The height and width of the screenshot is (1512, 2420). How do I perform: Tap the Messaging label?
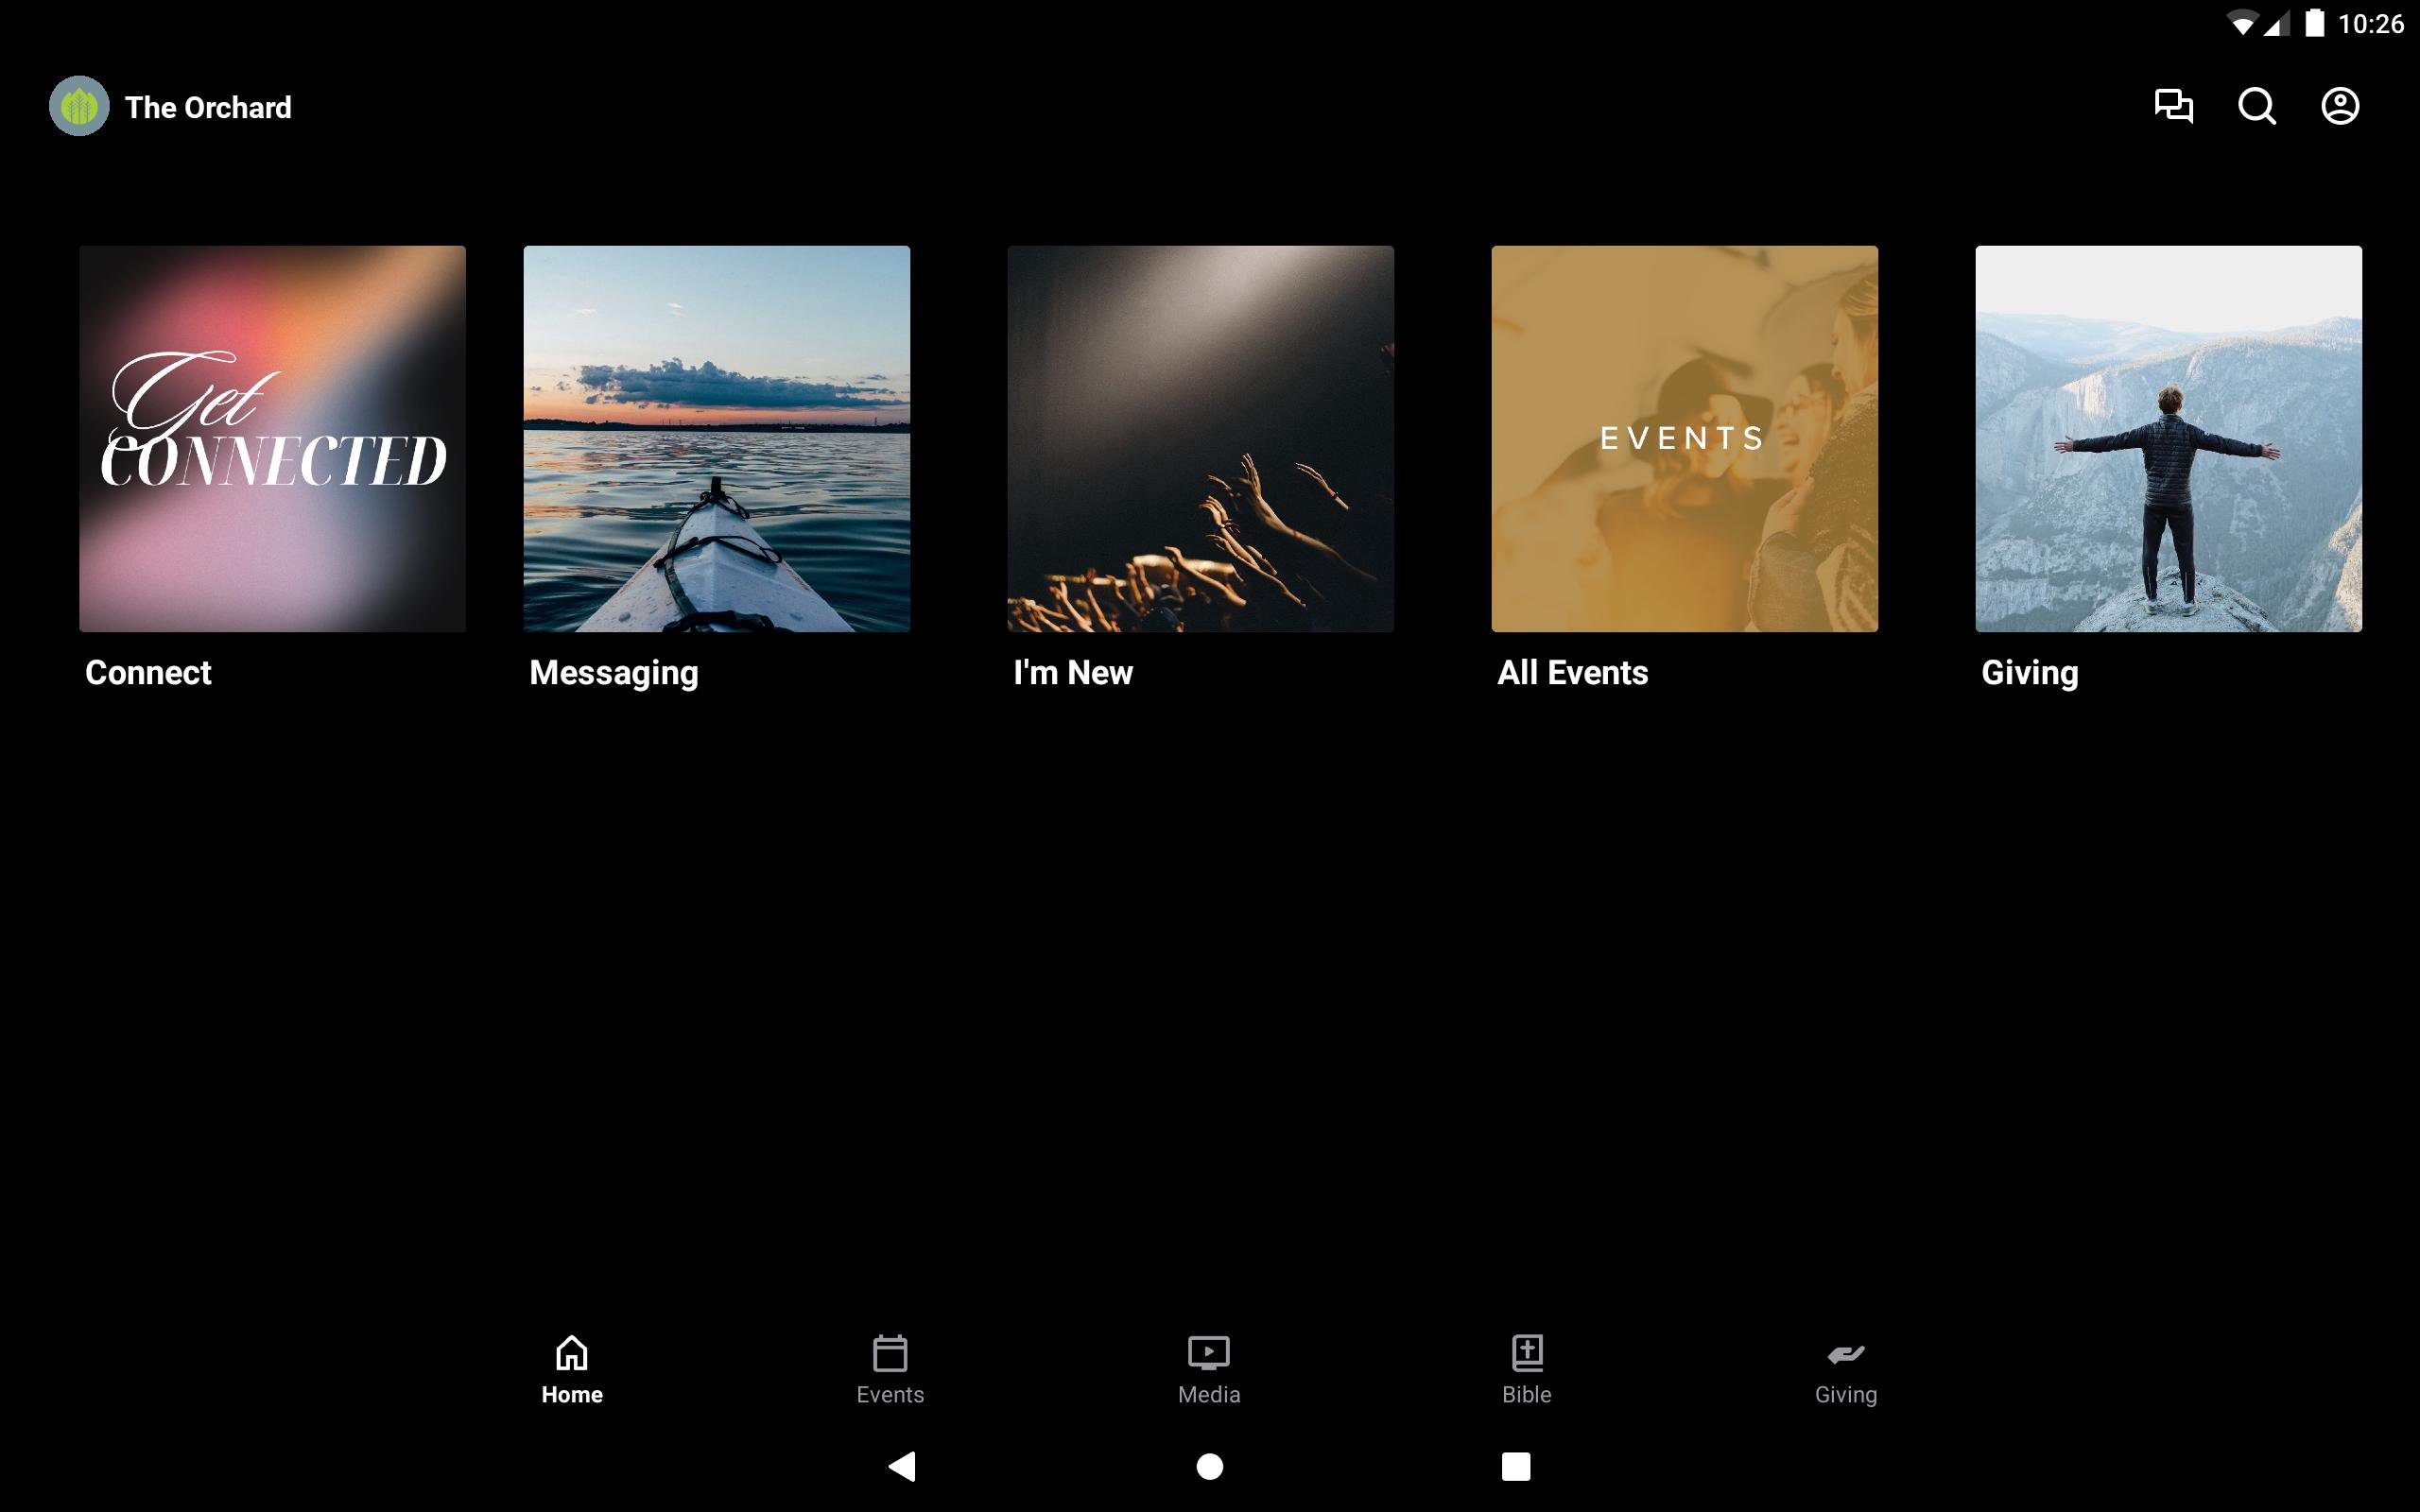tap(614, 674)
